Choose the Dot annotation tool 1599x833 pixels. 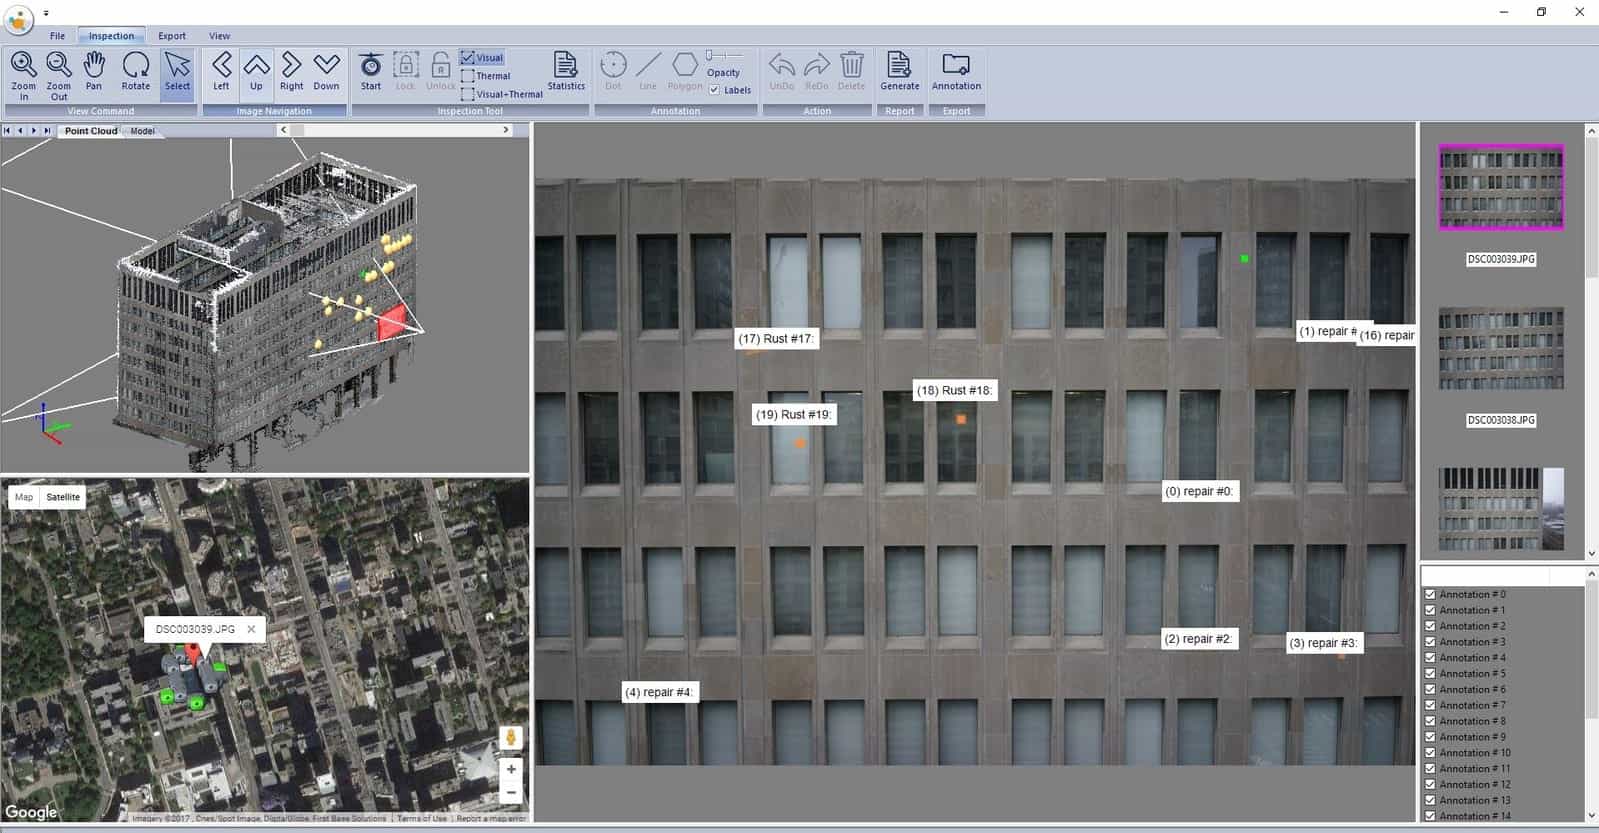[613, 72]
